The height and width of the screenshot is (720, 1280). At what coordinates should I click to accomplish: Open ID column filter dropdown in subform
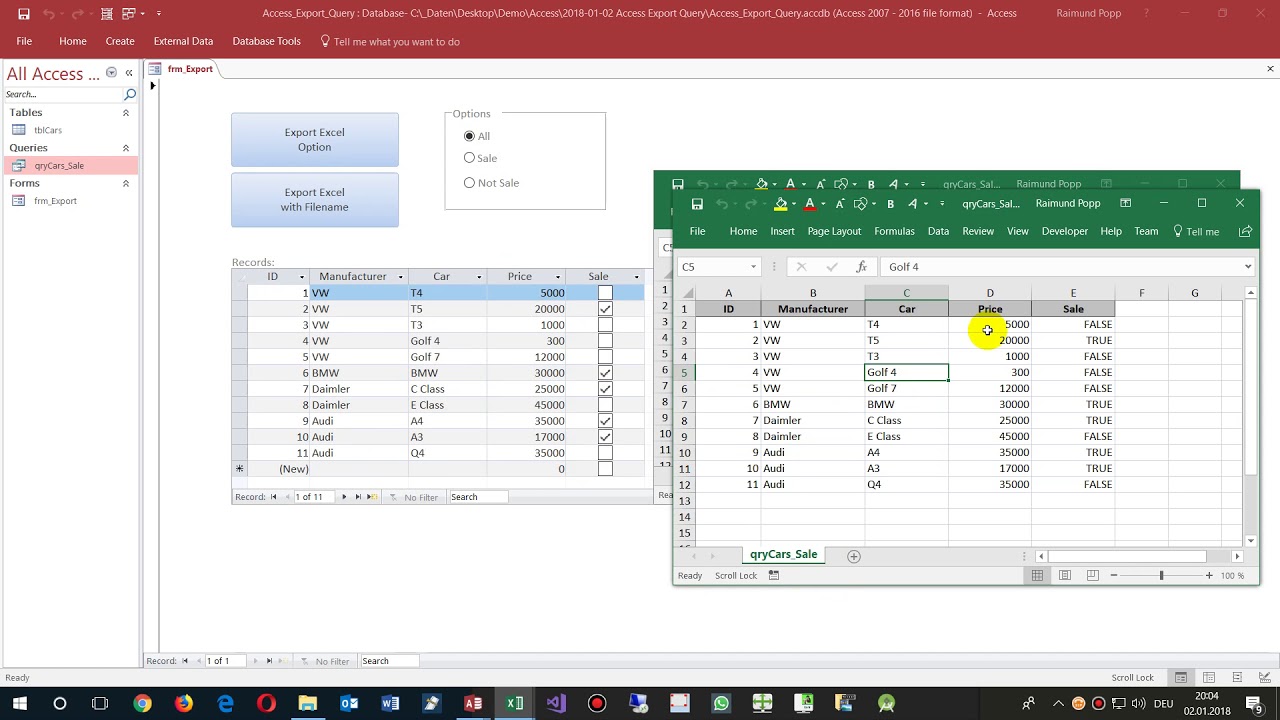[x=301, y=277]
